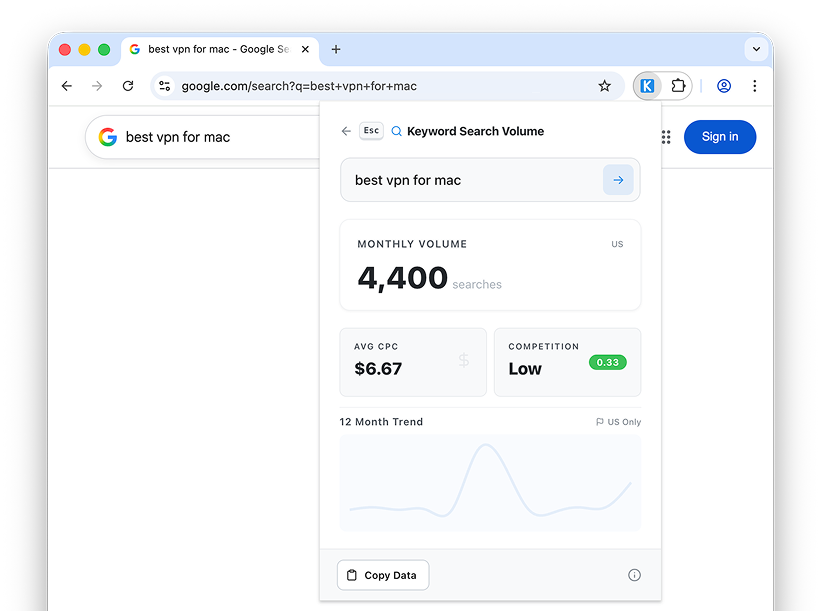Open the K keyword extension icon
Viewport: 822px width, 611px height.
[647, 86]
